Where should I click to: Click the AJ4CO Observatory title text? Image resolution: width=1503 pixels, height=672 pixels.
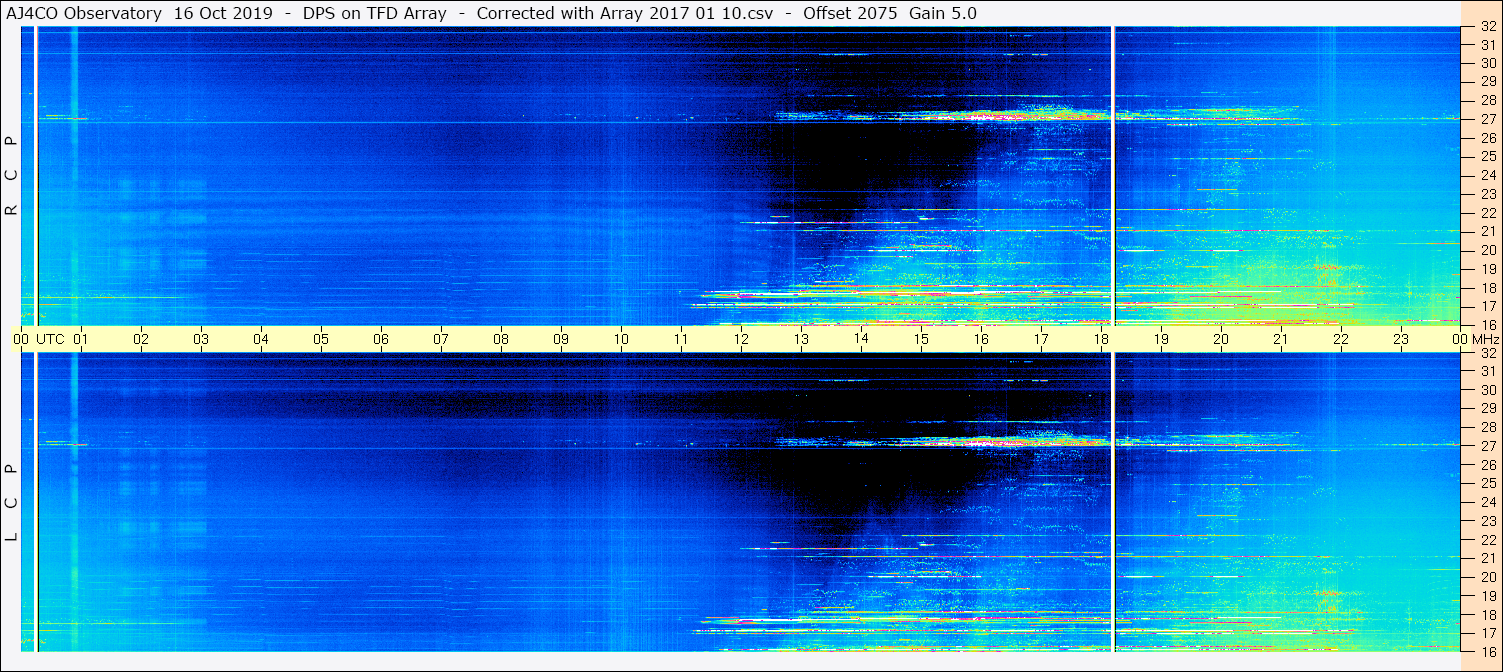(x=82, y=13)
